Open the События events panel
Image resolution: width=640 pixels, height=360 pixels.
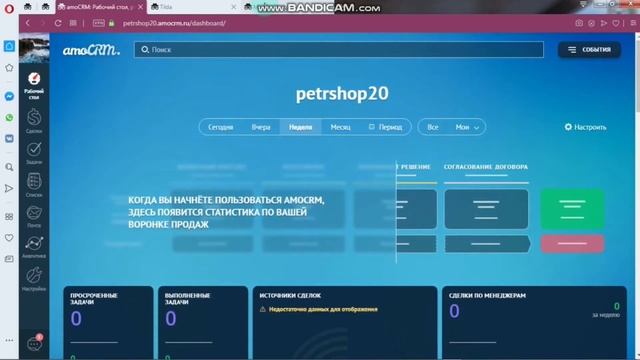[x=589, y=49]
